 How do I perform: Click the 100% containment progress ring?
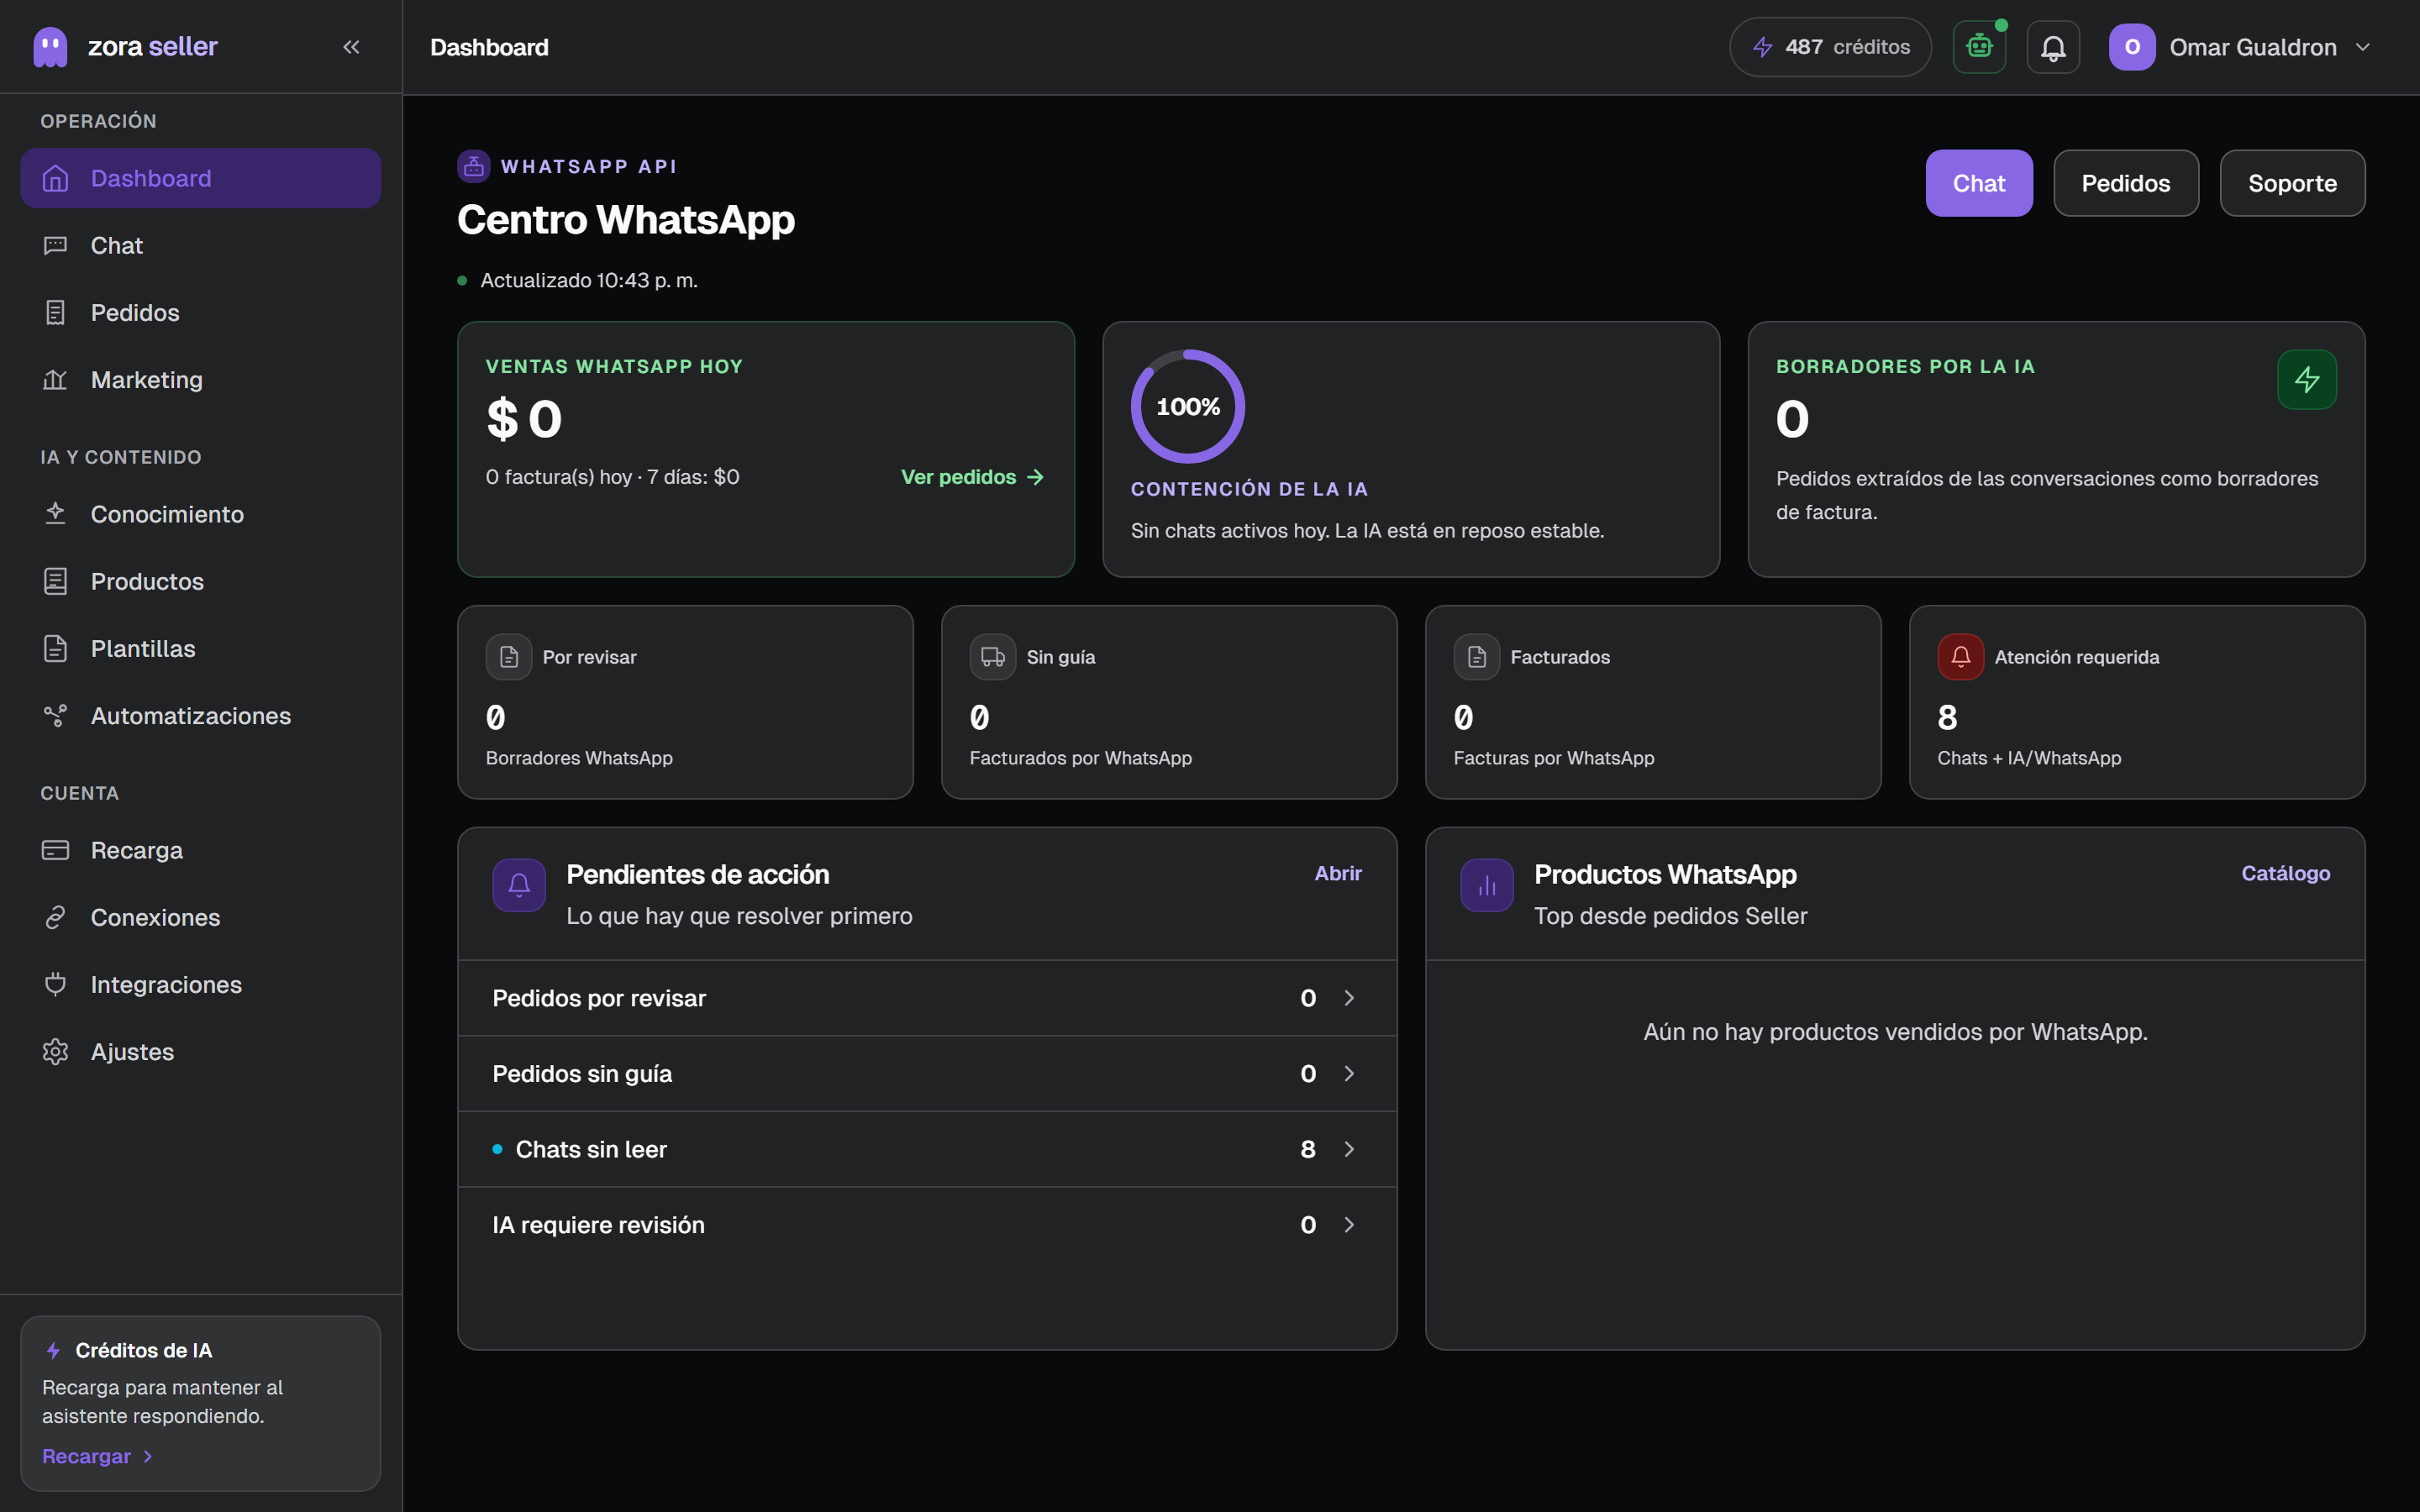click(1188, 406)
